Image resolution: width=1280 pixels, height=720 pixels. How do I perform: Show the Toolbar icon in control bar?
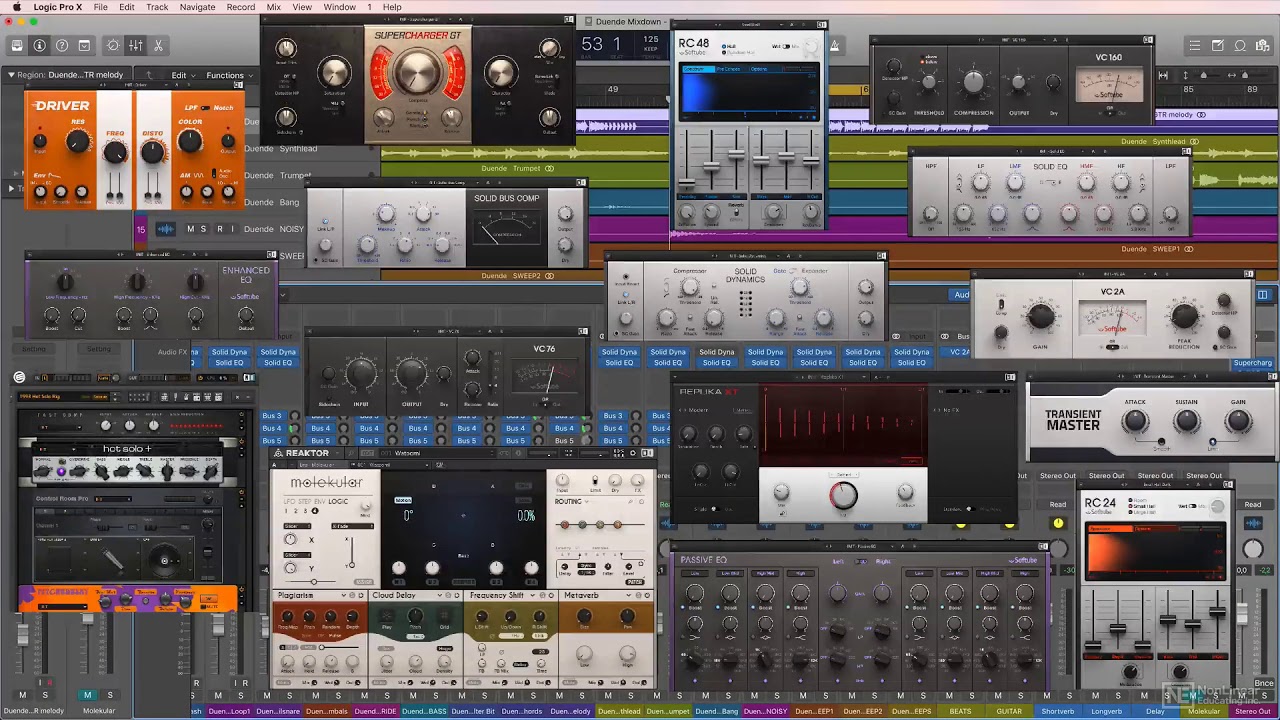pos(85,45)
